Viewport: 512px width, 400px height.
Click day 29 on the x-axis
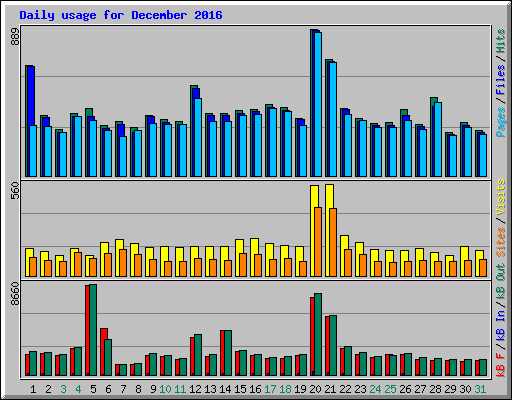450,389
